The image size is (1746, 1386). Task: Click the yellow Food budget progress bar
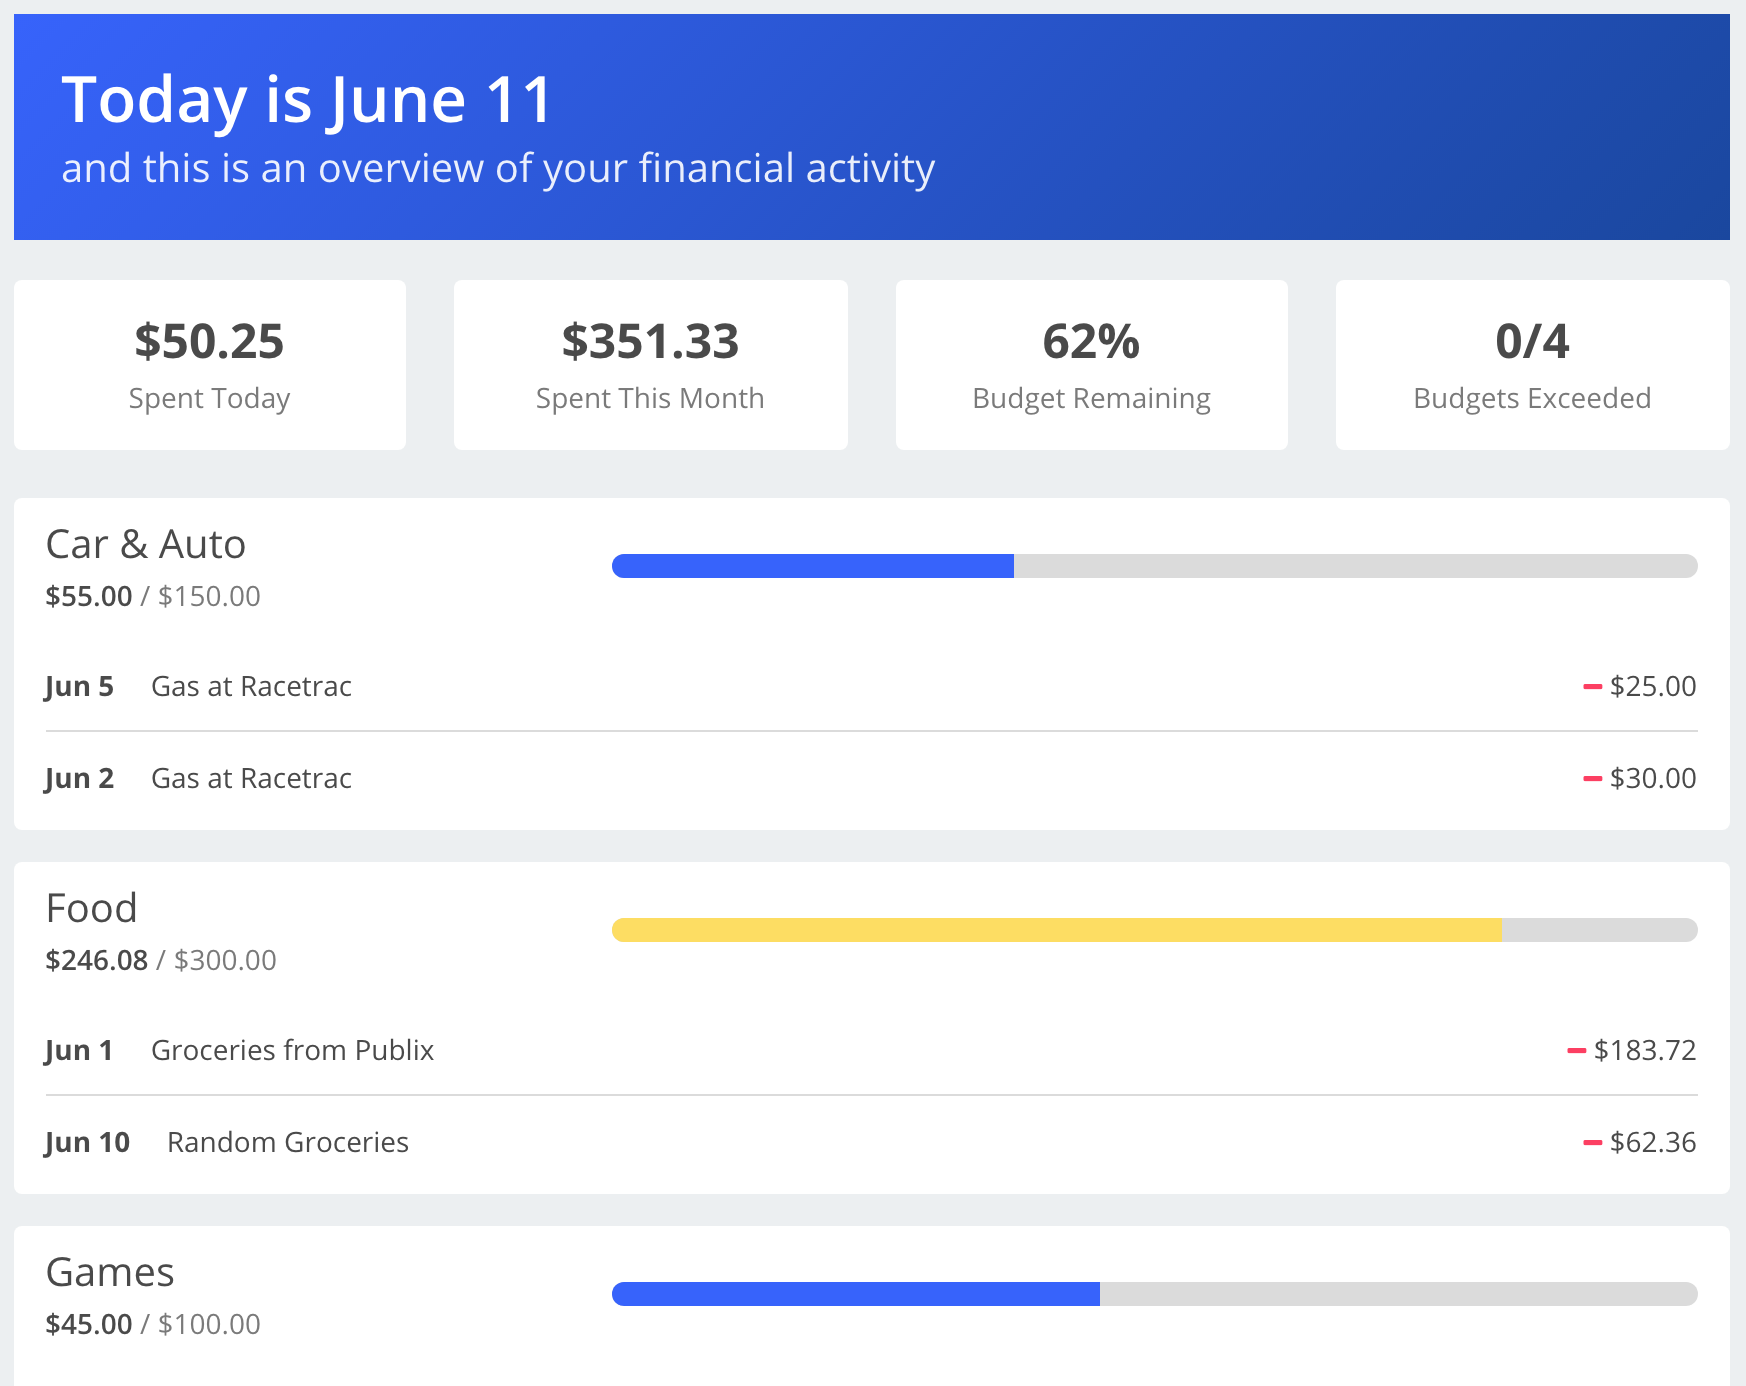[x=1154, y=930]
